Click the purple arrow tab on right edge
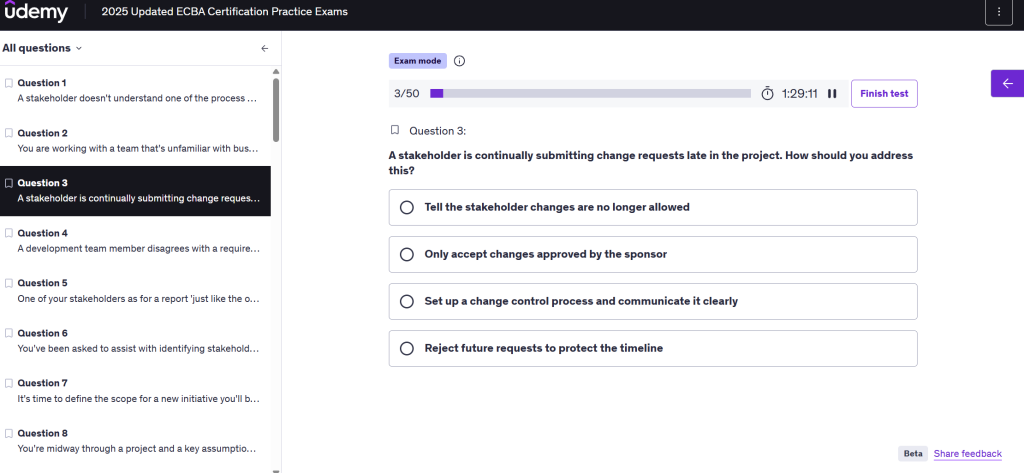Viewport: 1024px width, 473px height. pos(1006,84)
